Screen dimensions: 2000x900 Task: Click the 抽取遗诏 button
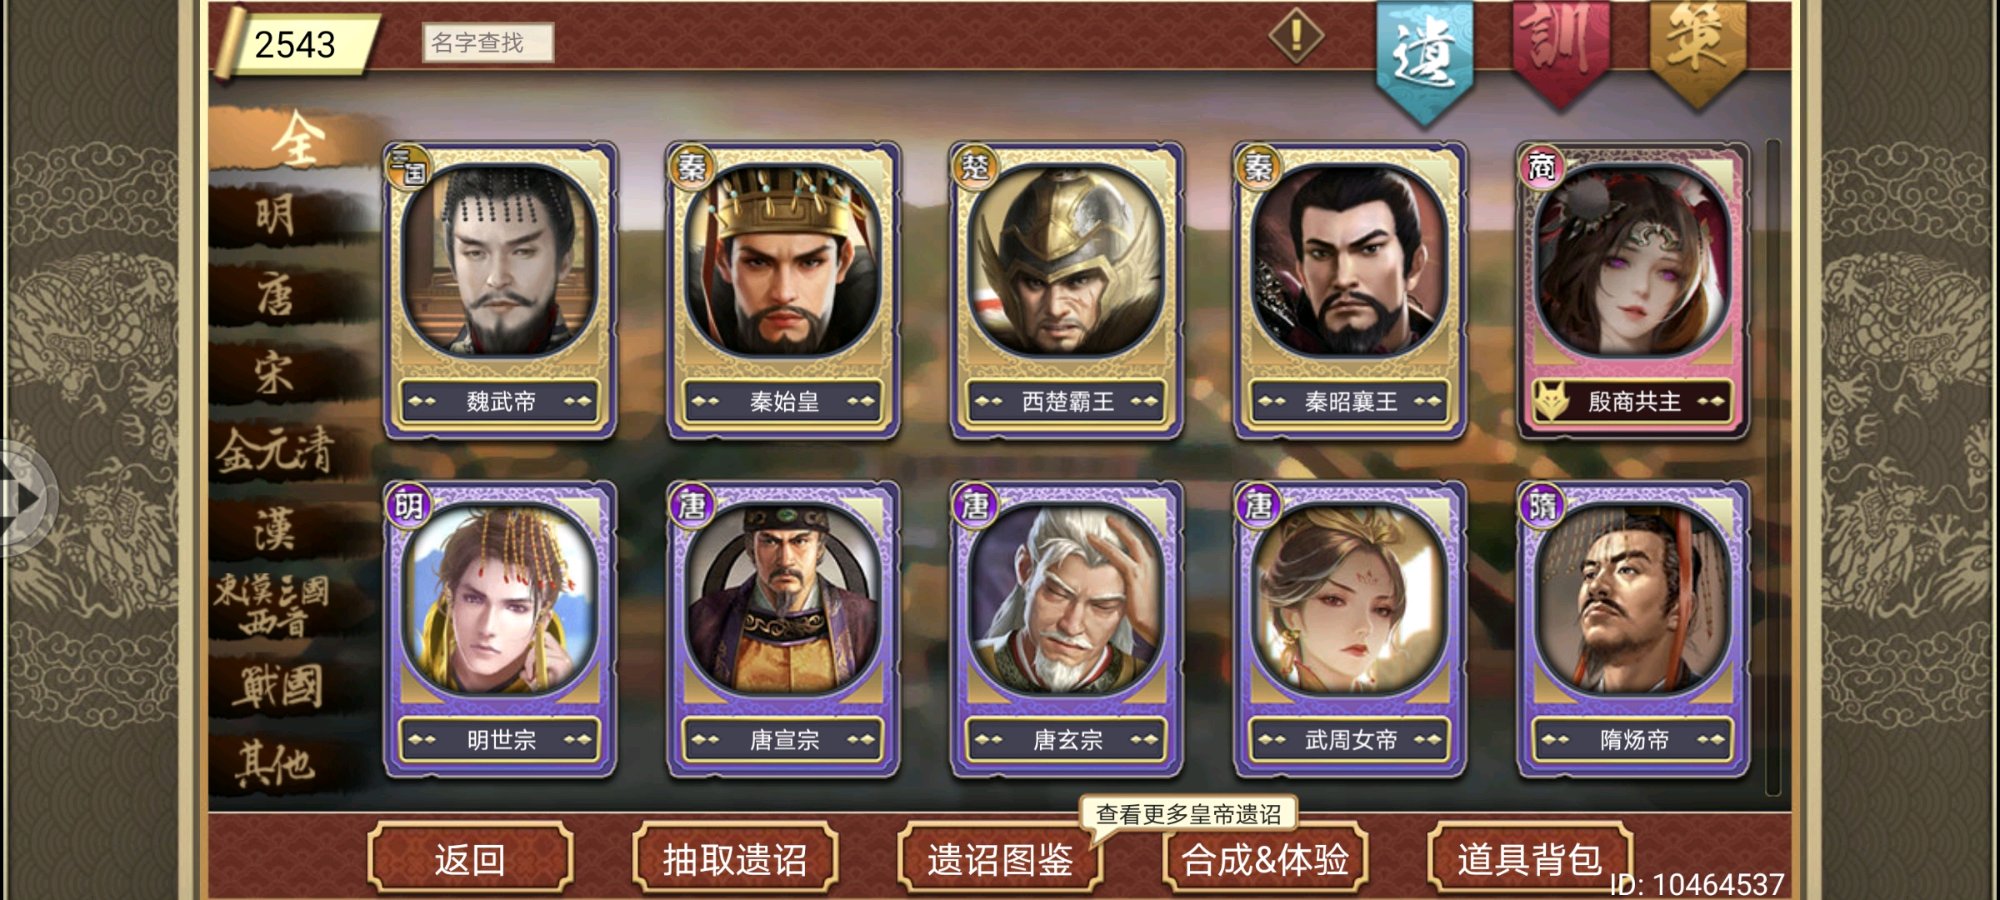[x=735, y=858]
